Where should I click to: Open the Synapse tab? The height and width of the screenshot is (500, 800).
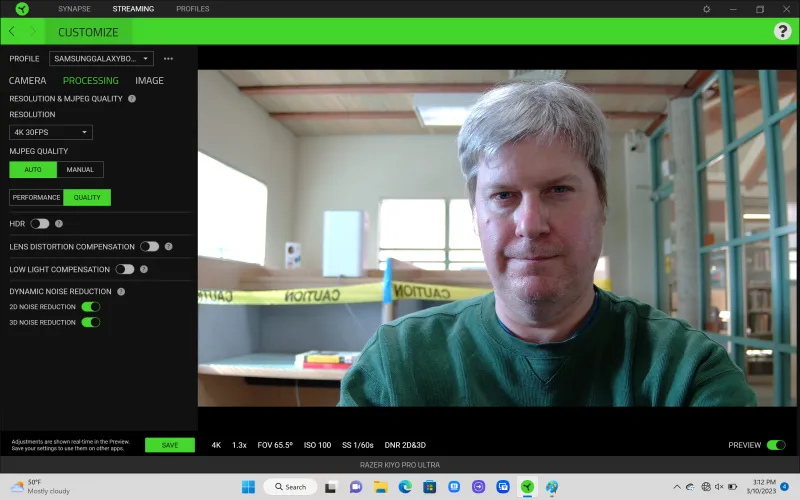pyautogui.click(x=74, y=9)
